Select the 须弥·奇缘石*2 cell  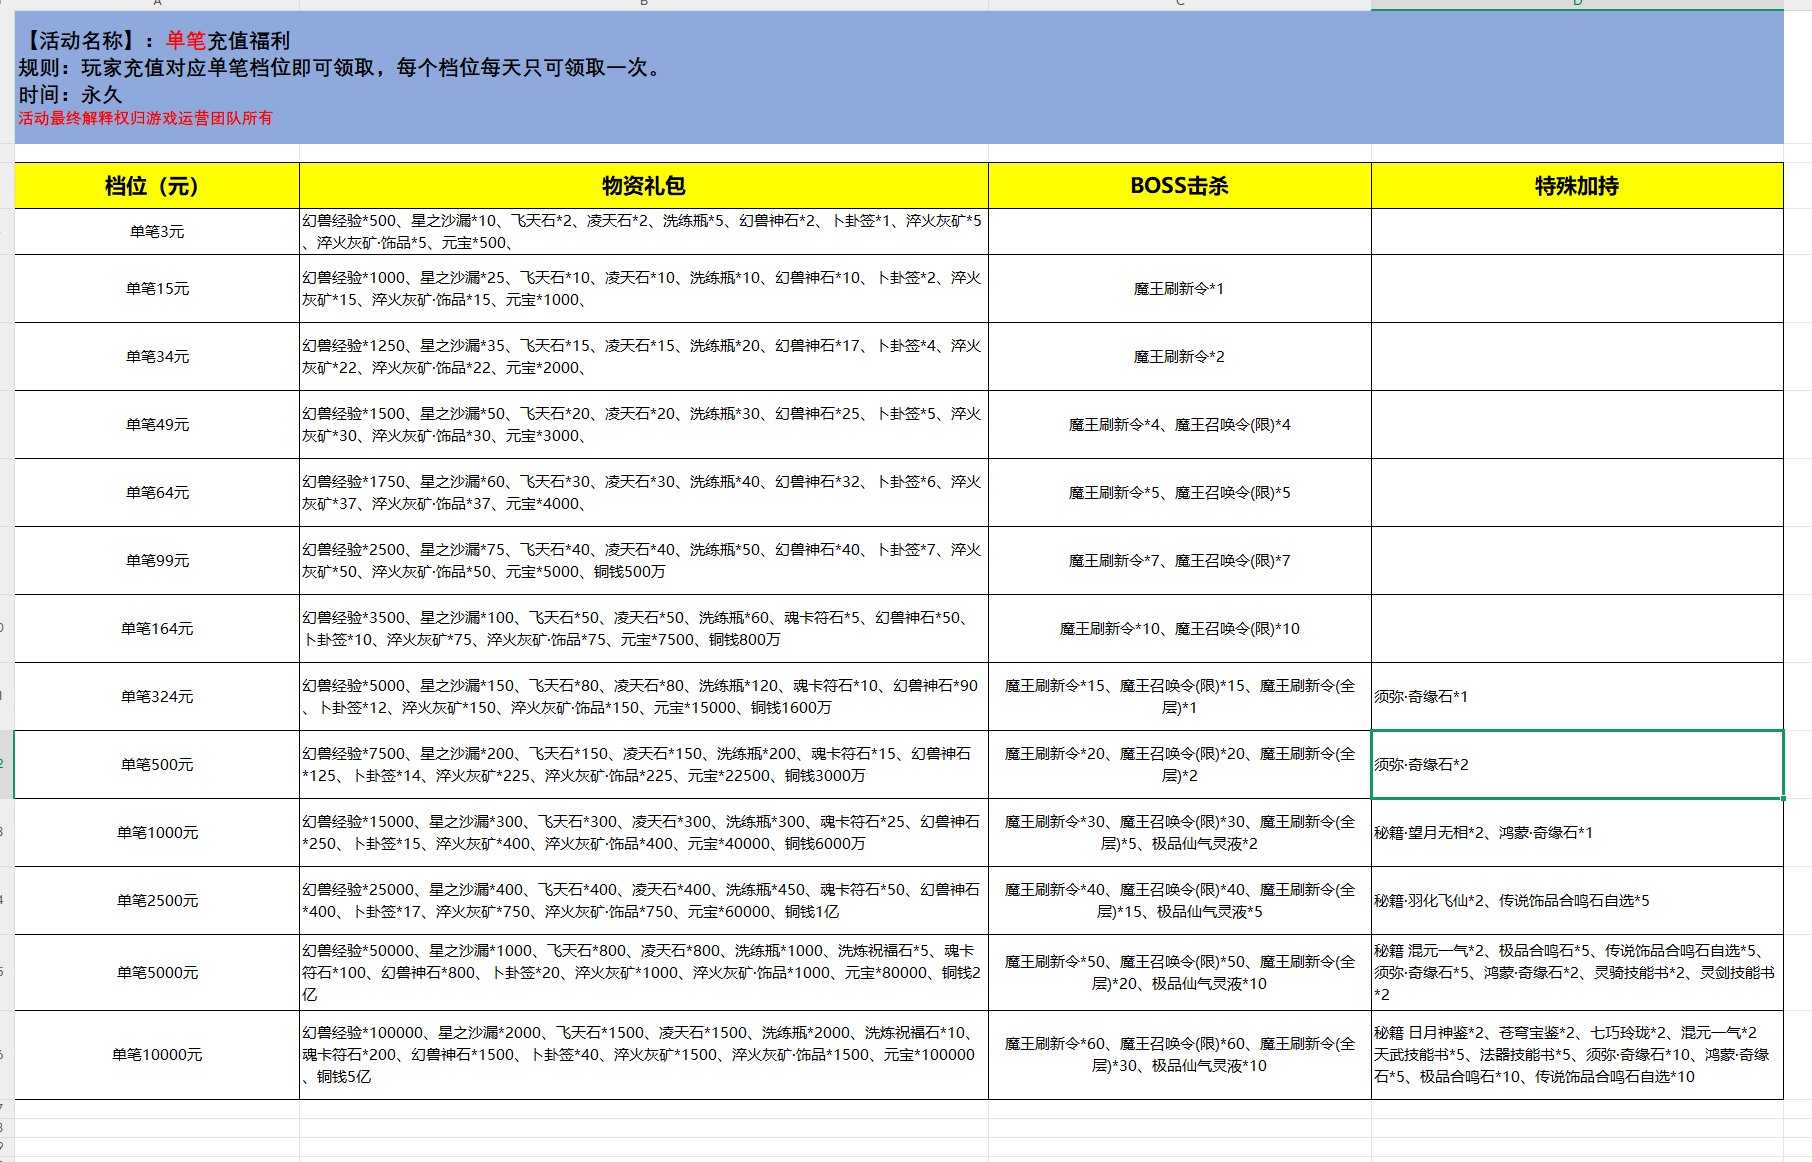(x=1576, y=765)
